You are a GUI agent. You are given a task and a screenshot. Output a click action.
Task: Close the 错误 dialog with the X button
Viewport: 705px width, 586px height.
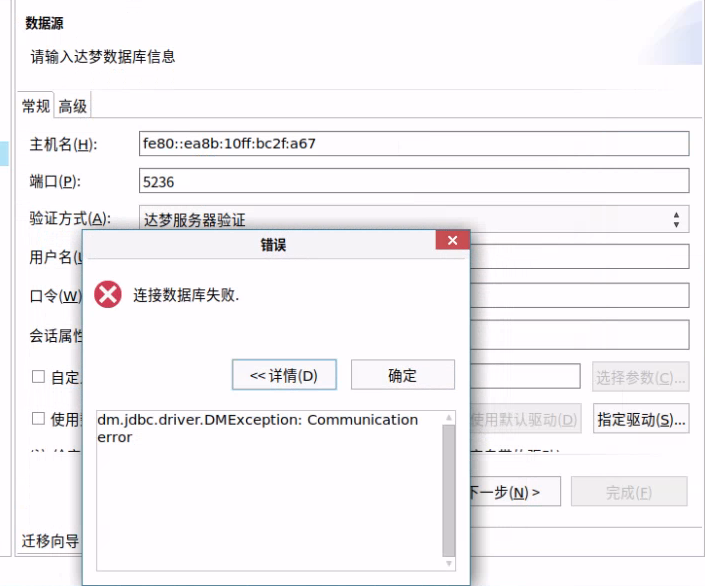452,242
